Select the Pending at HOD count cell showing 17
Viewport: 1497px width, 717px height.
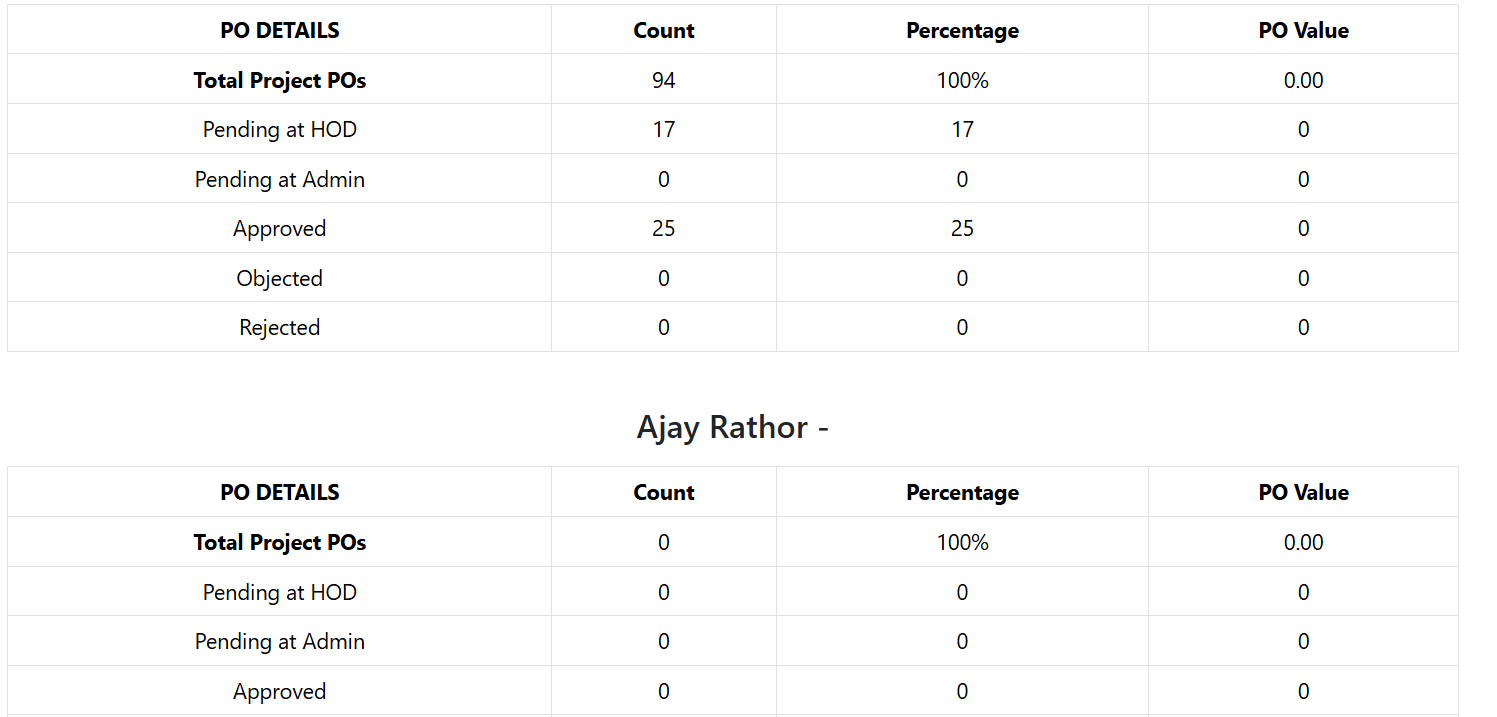[663, 129]
